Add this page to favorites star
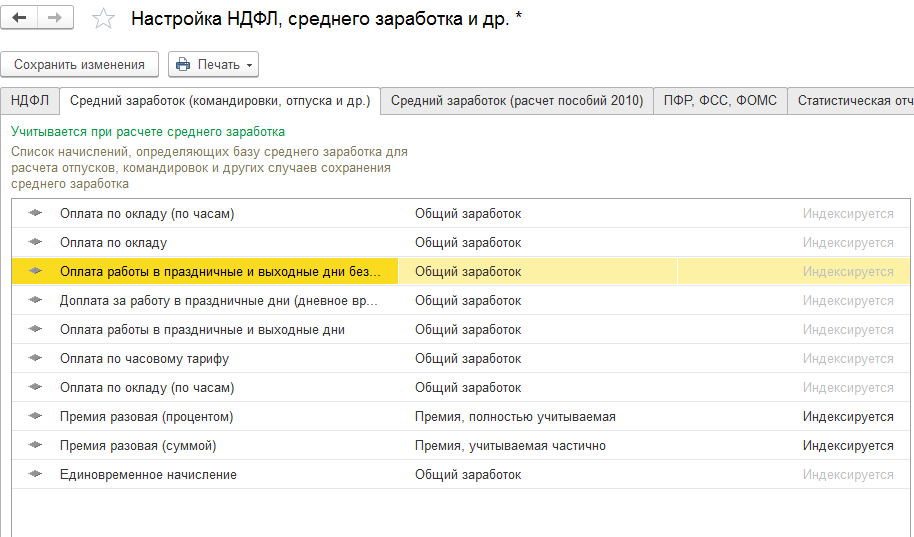Screen dimensions: 914x537 (102, 19)
